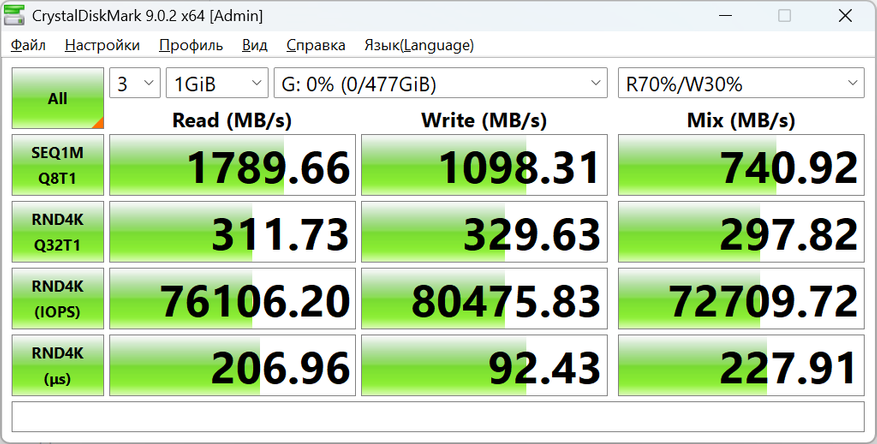Open the Язык(Language) menu
This screenshot has height=444, width=877.
coord(419,45)
